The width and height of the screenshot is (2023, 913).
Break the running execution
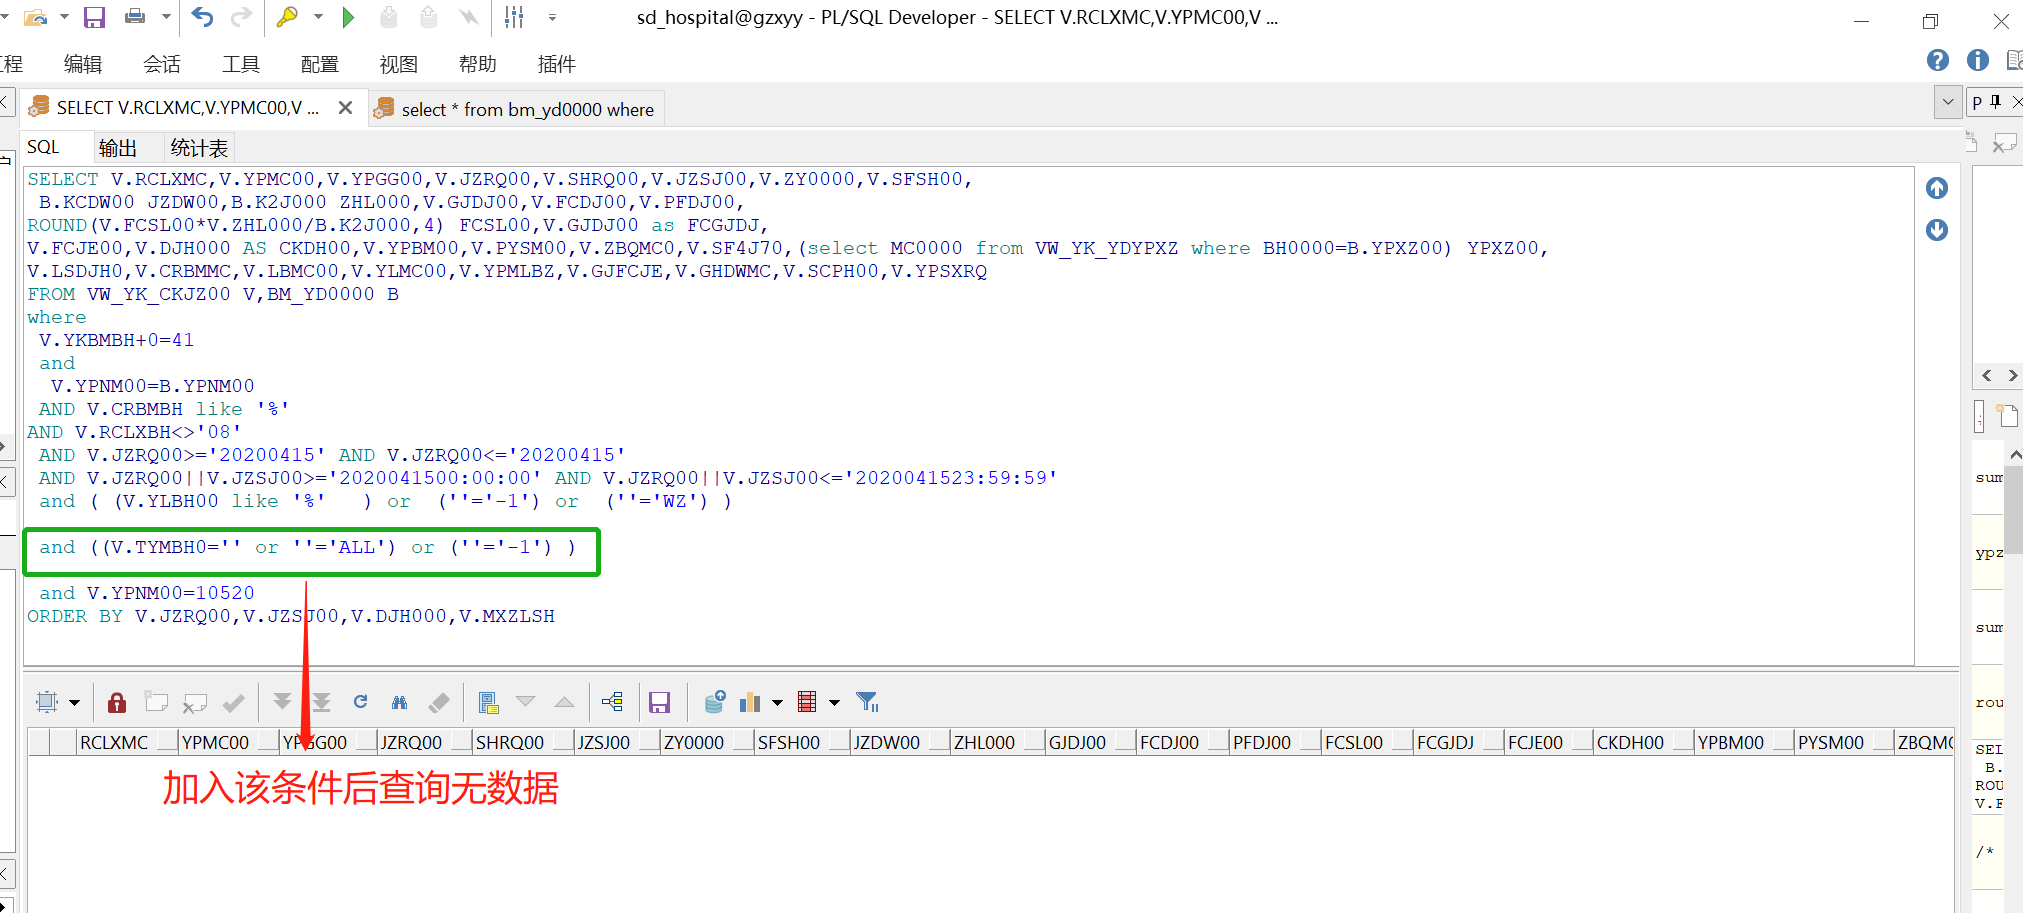pos(468,17)
